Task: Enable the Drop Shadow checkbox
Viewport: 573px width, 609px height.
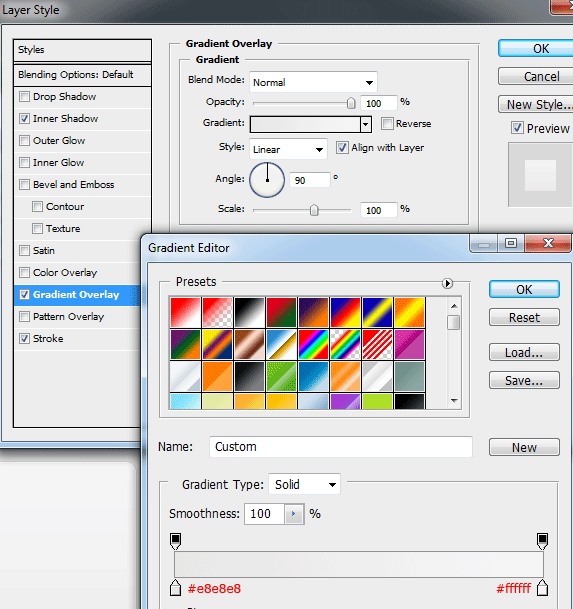Action: [x=24, y=96]
